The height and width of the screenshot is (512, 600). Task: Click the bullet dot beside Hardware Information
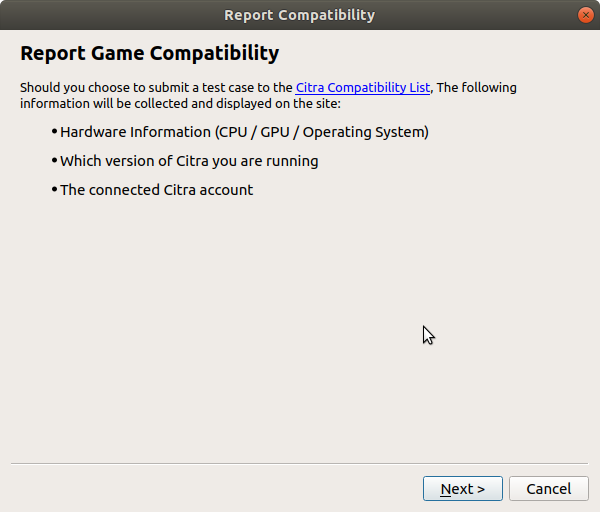pyautogui.click(x=54, y=131)
